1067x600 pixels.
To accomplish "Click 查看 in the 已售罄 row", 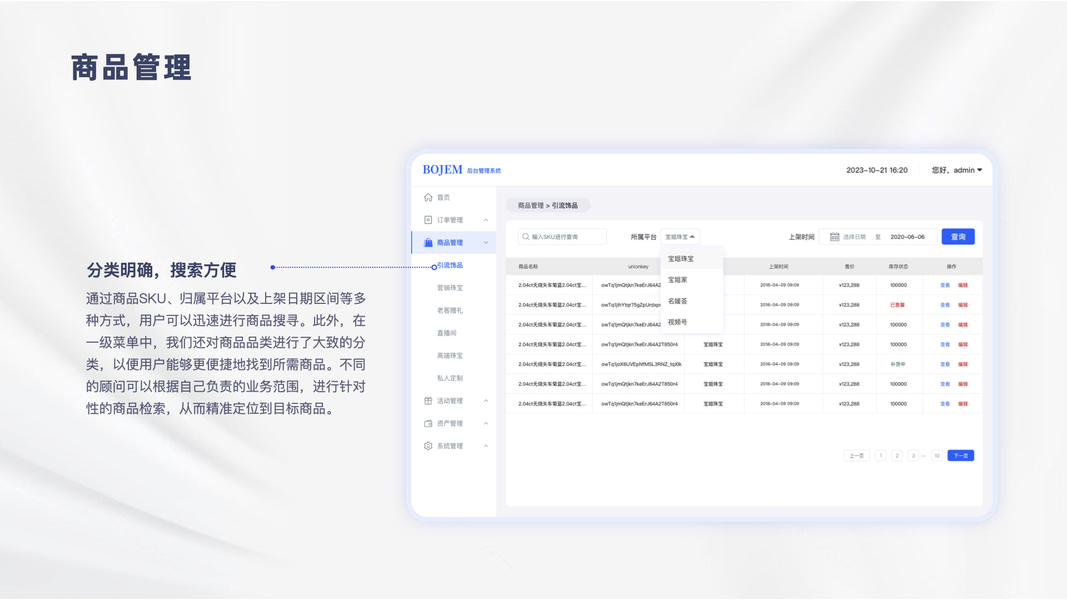I will pos(945,305).
